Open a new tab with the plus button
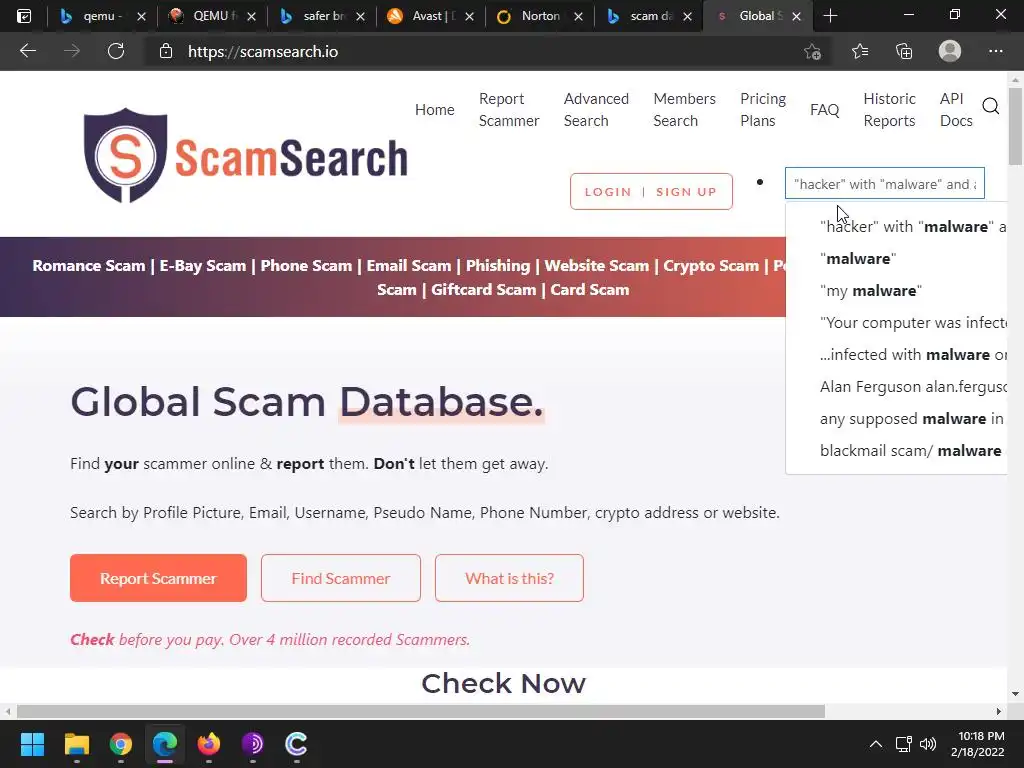This screenshot has height=768, width=1024. 830,16
